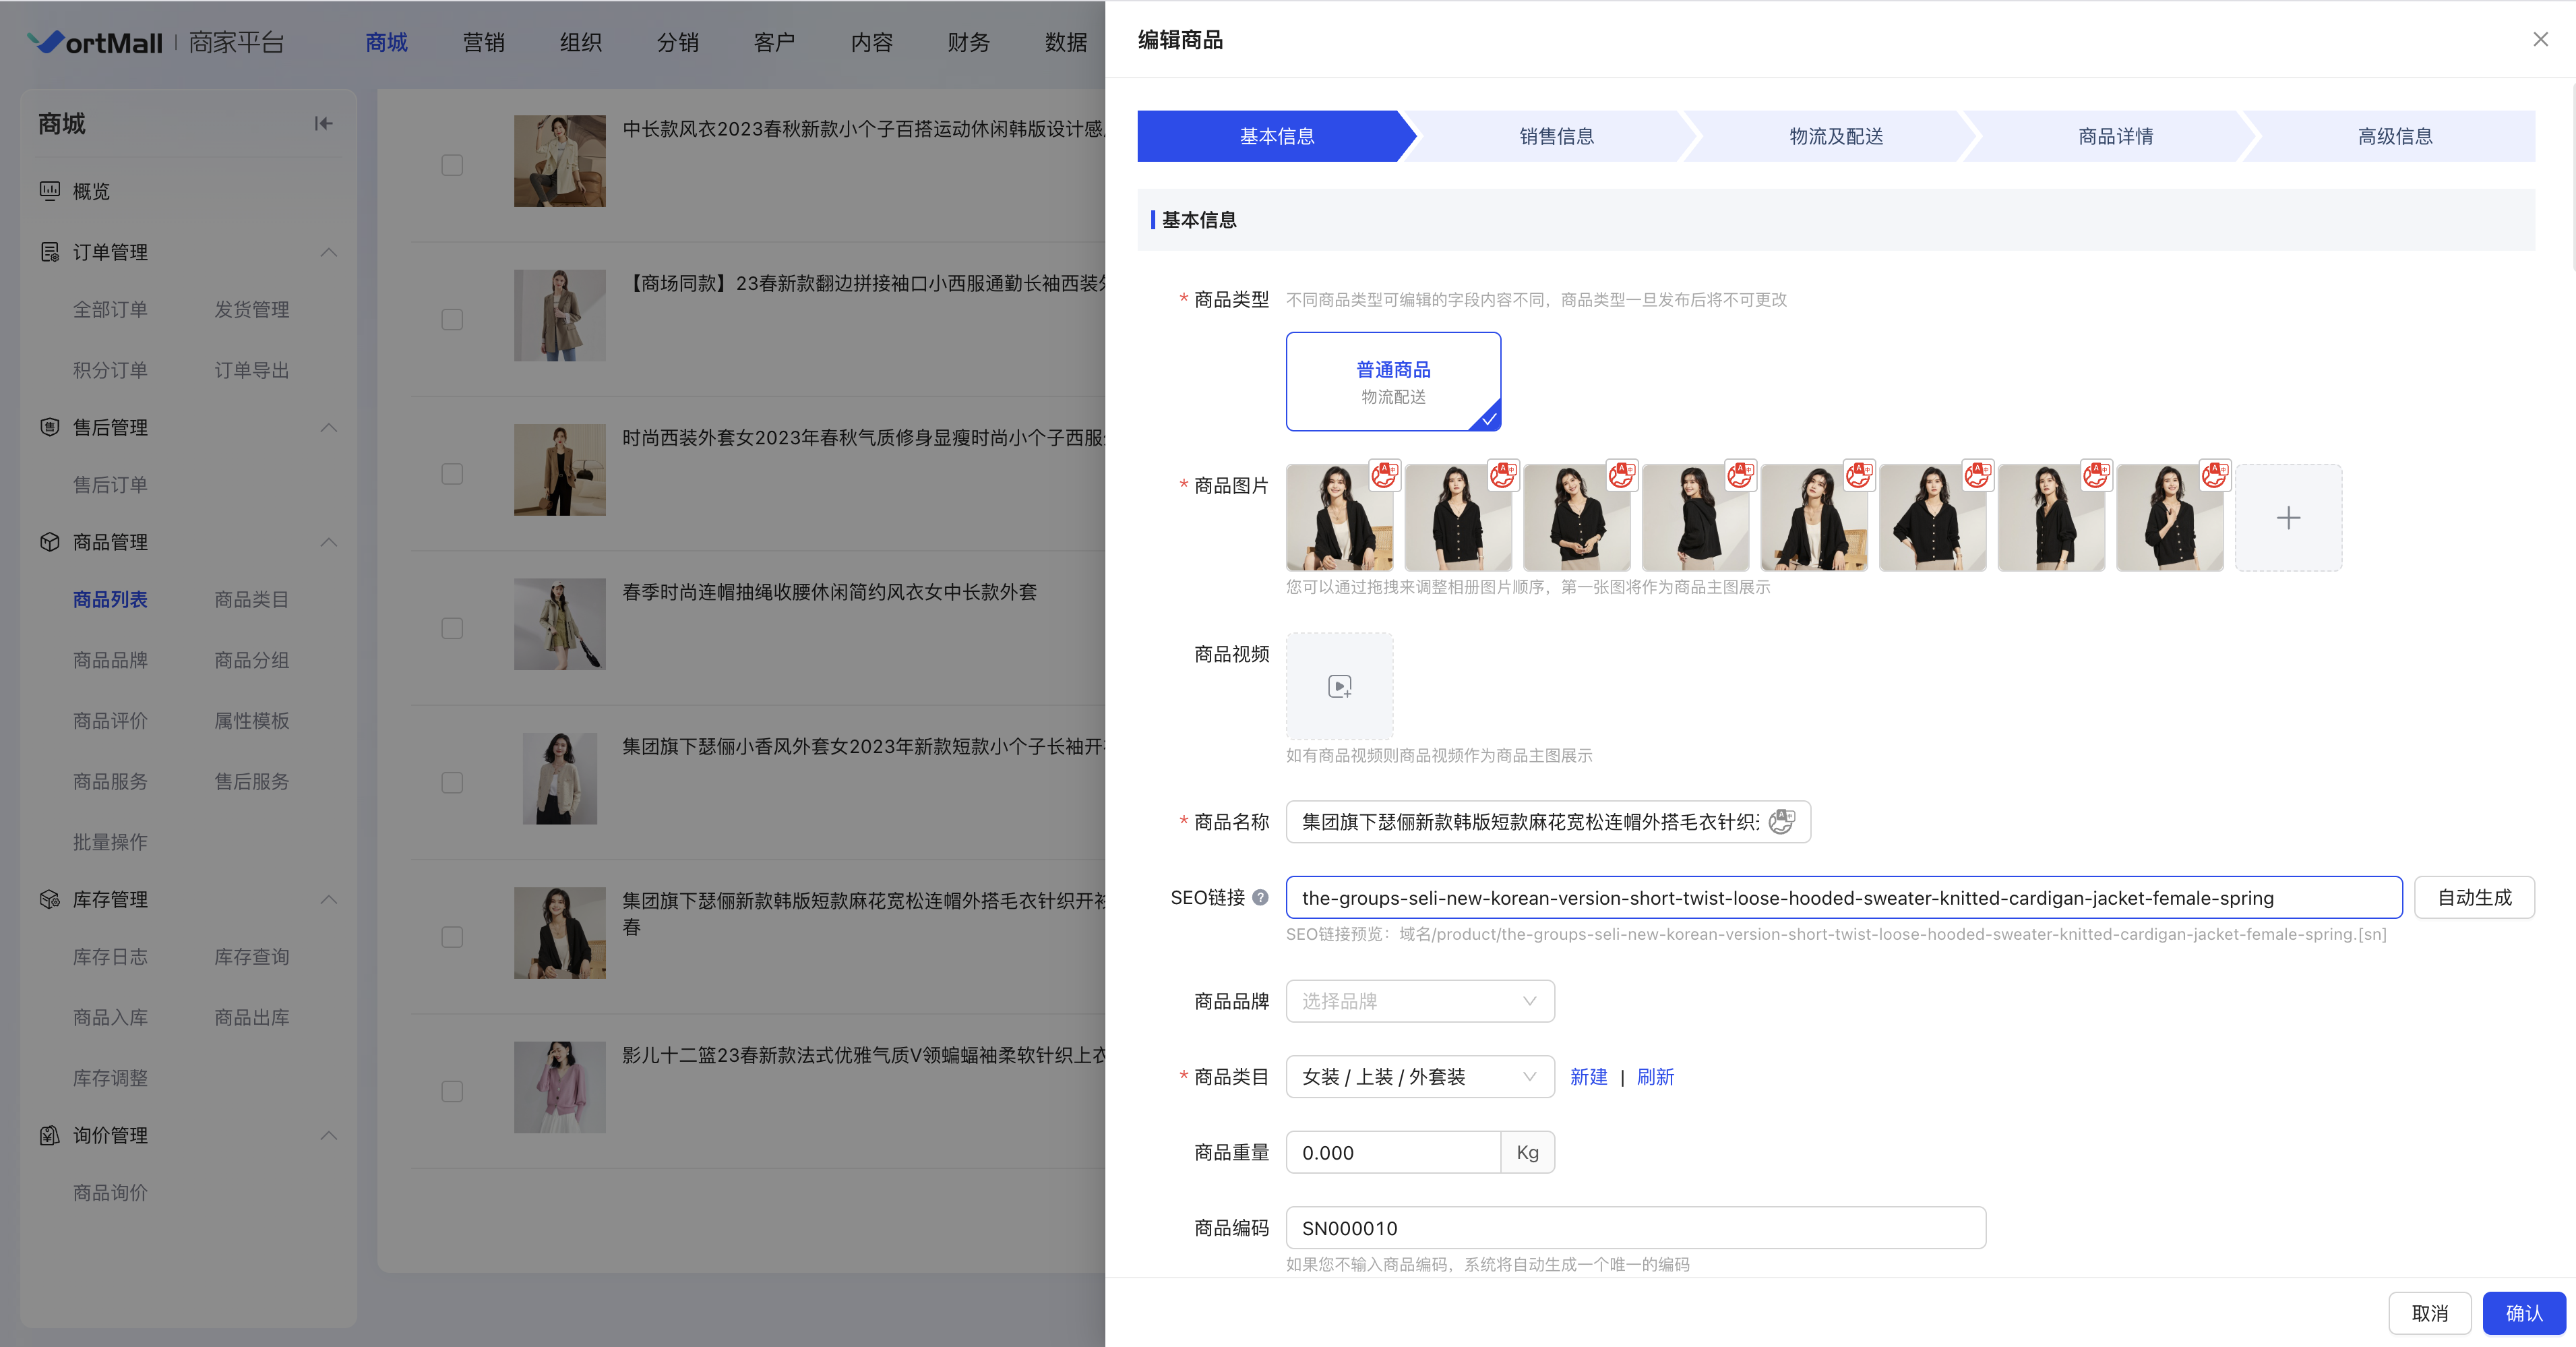
Task: Check the checkbox for the first trench coat product
Action: [x=452, y=165]
